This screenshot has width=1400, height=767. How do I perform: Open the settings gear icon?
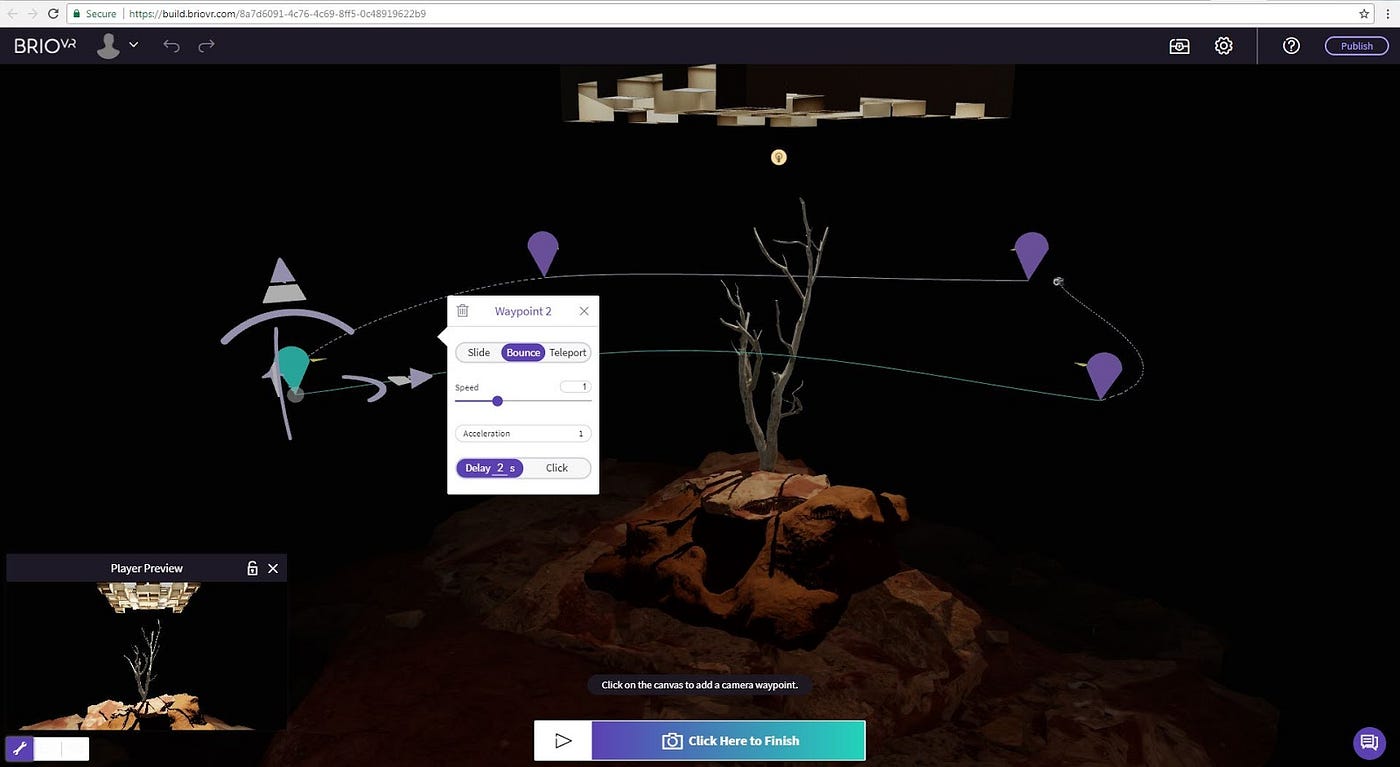point(1224,46)
